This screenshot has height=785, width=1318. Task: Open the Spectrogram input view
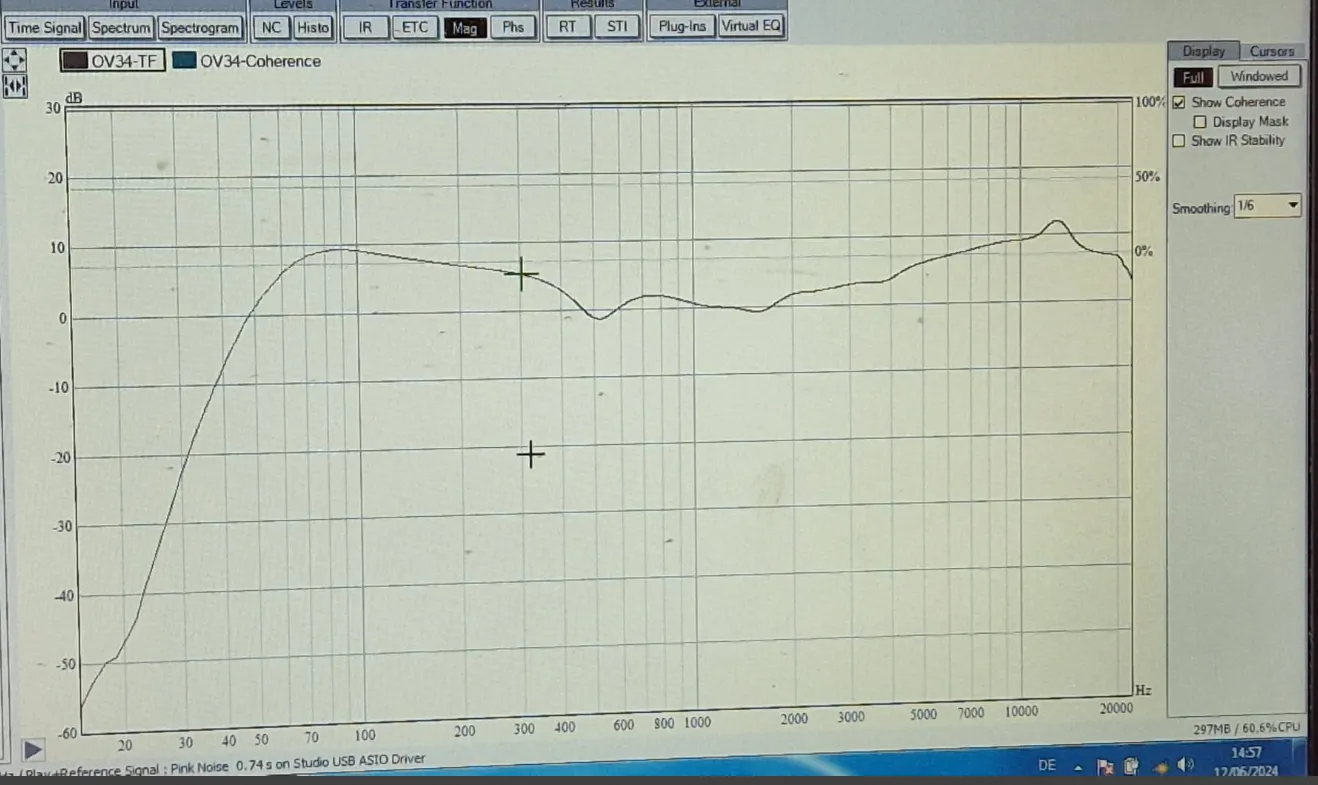click(x=200, y=28)
